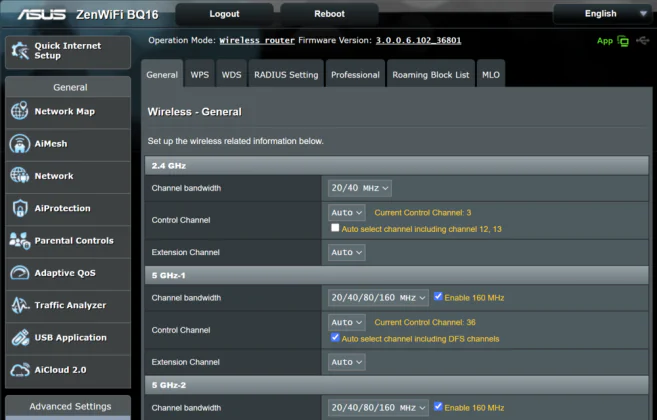Image resolution: width=657 pixels, height=420 pixels.
Task: Open the RADIUS Setting tab
Action: click(286, 74)
